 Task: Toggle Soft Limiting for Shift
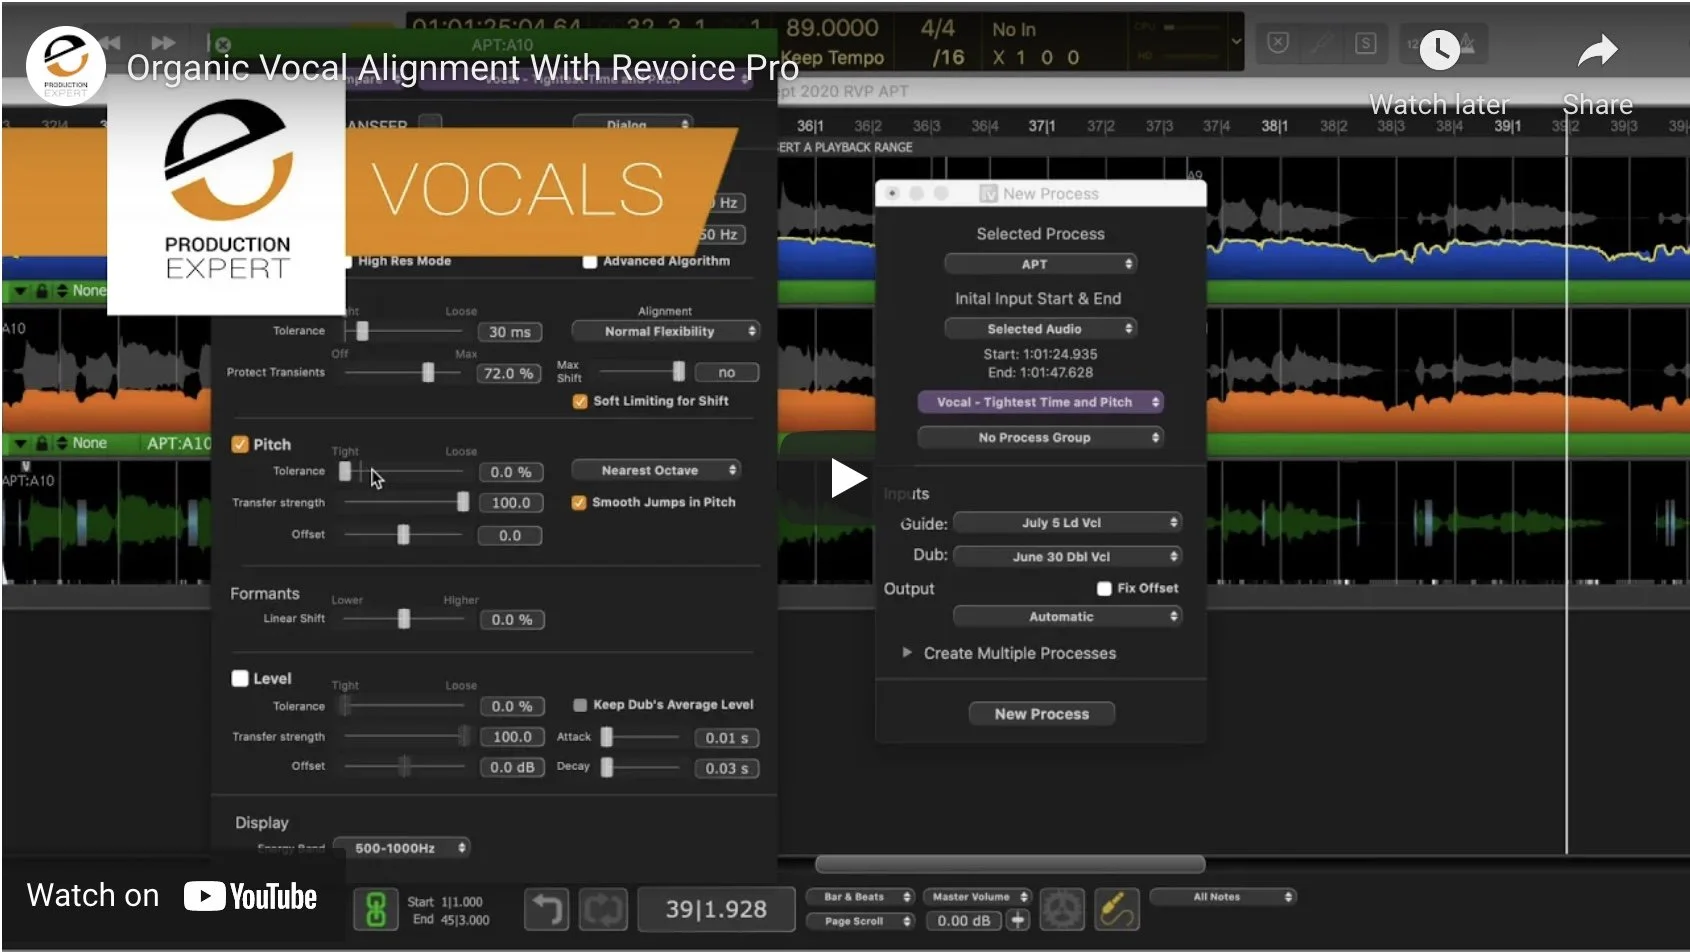coord(579,401)
